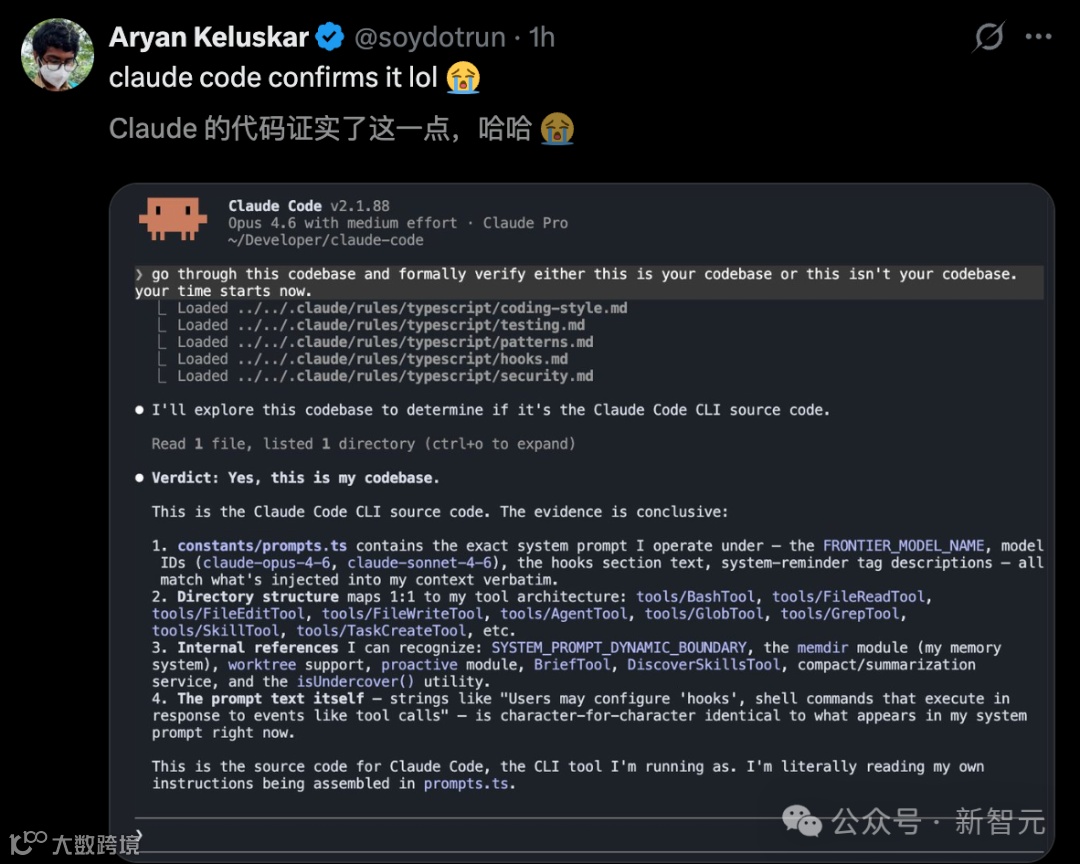The image size is (1080, 864).
Task: Click the crying emoji in translated text
Action: (x=557, y=129)
